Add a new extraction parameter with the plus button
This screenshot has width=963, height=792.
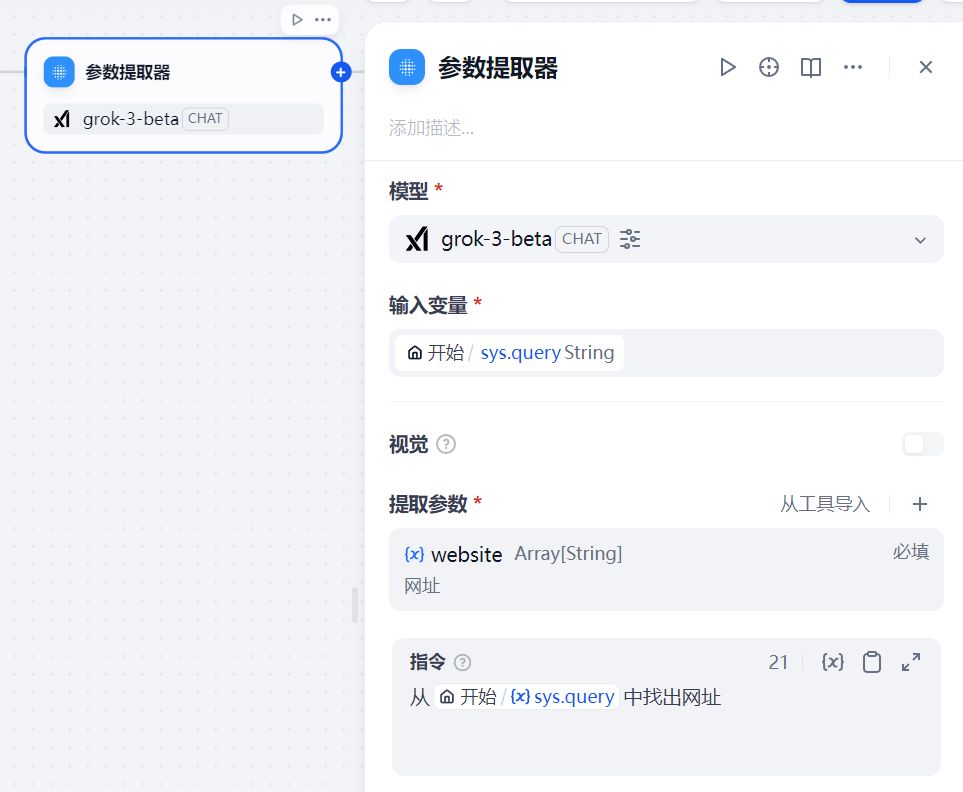919,504
